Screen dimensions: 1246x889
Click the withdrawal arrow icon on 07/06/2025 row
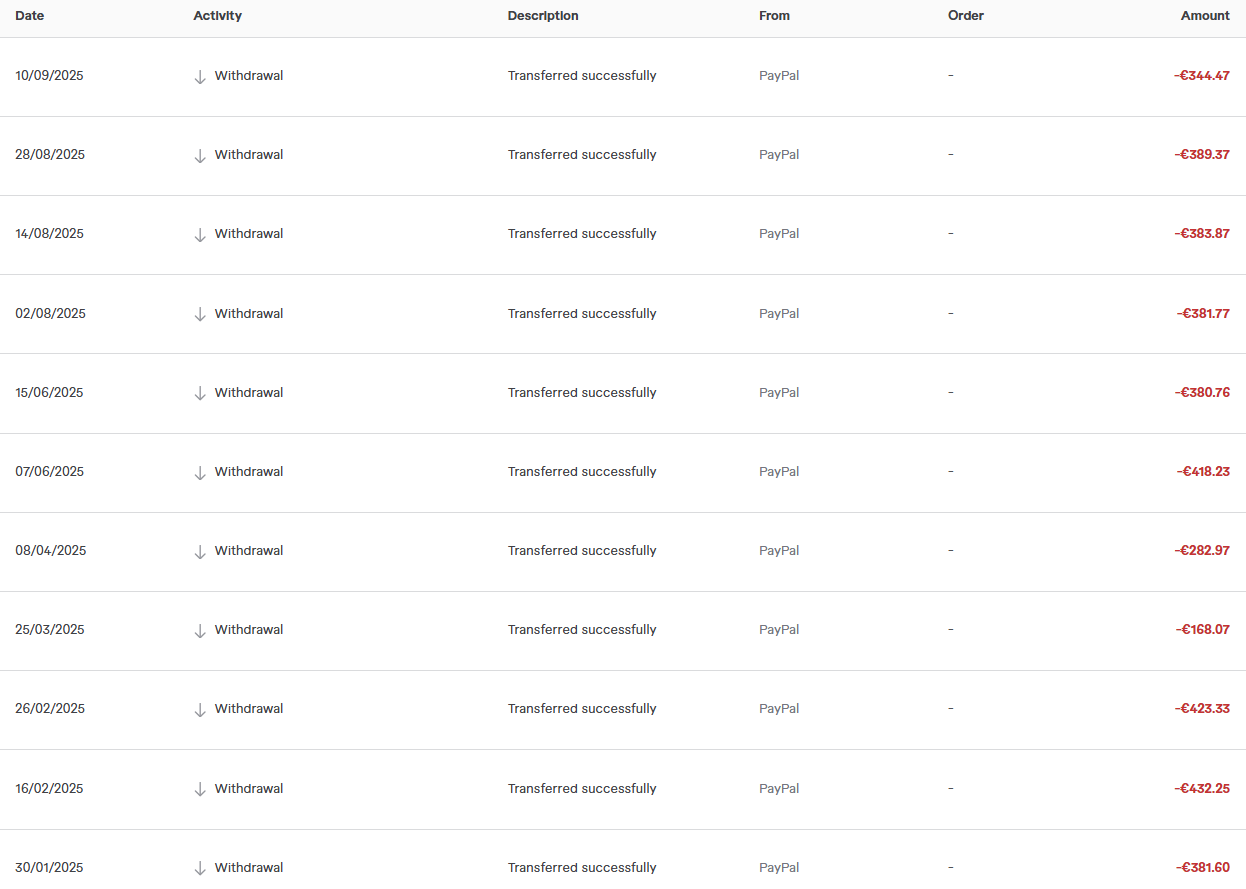pyautogui.click(x=200, y=472)
